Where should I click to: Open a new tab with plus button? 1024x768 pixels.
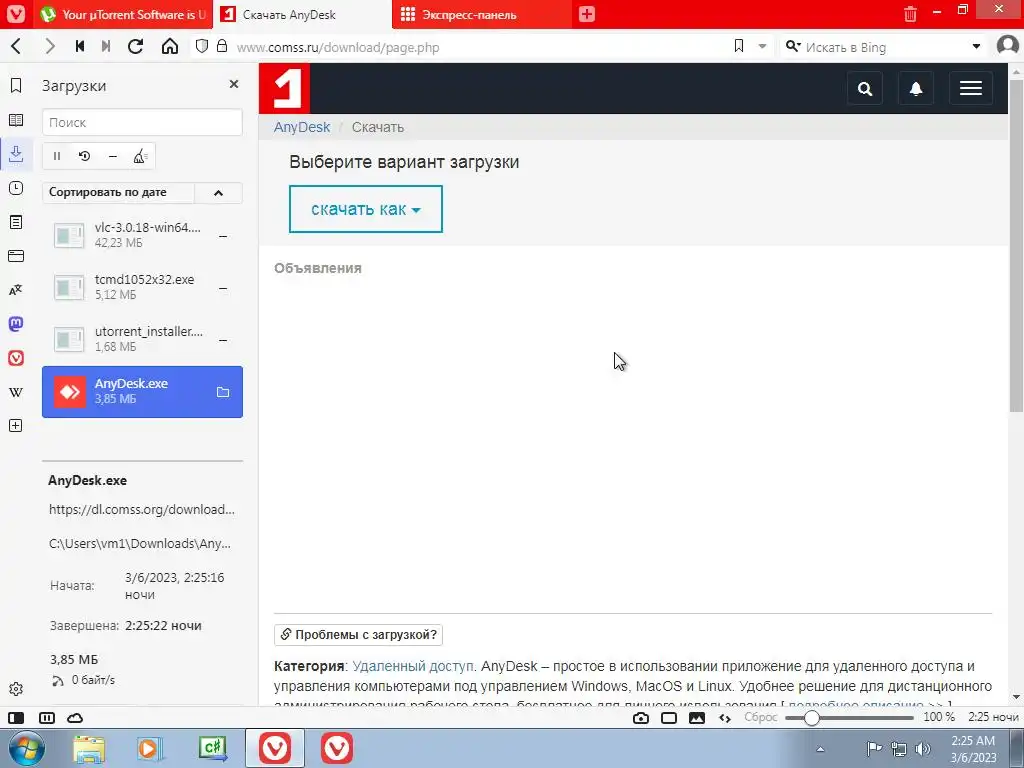click(x=586, y=14)
